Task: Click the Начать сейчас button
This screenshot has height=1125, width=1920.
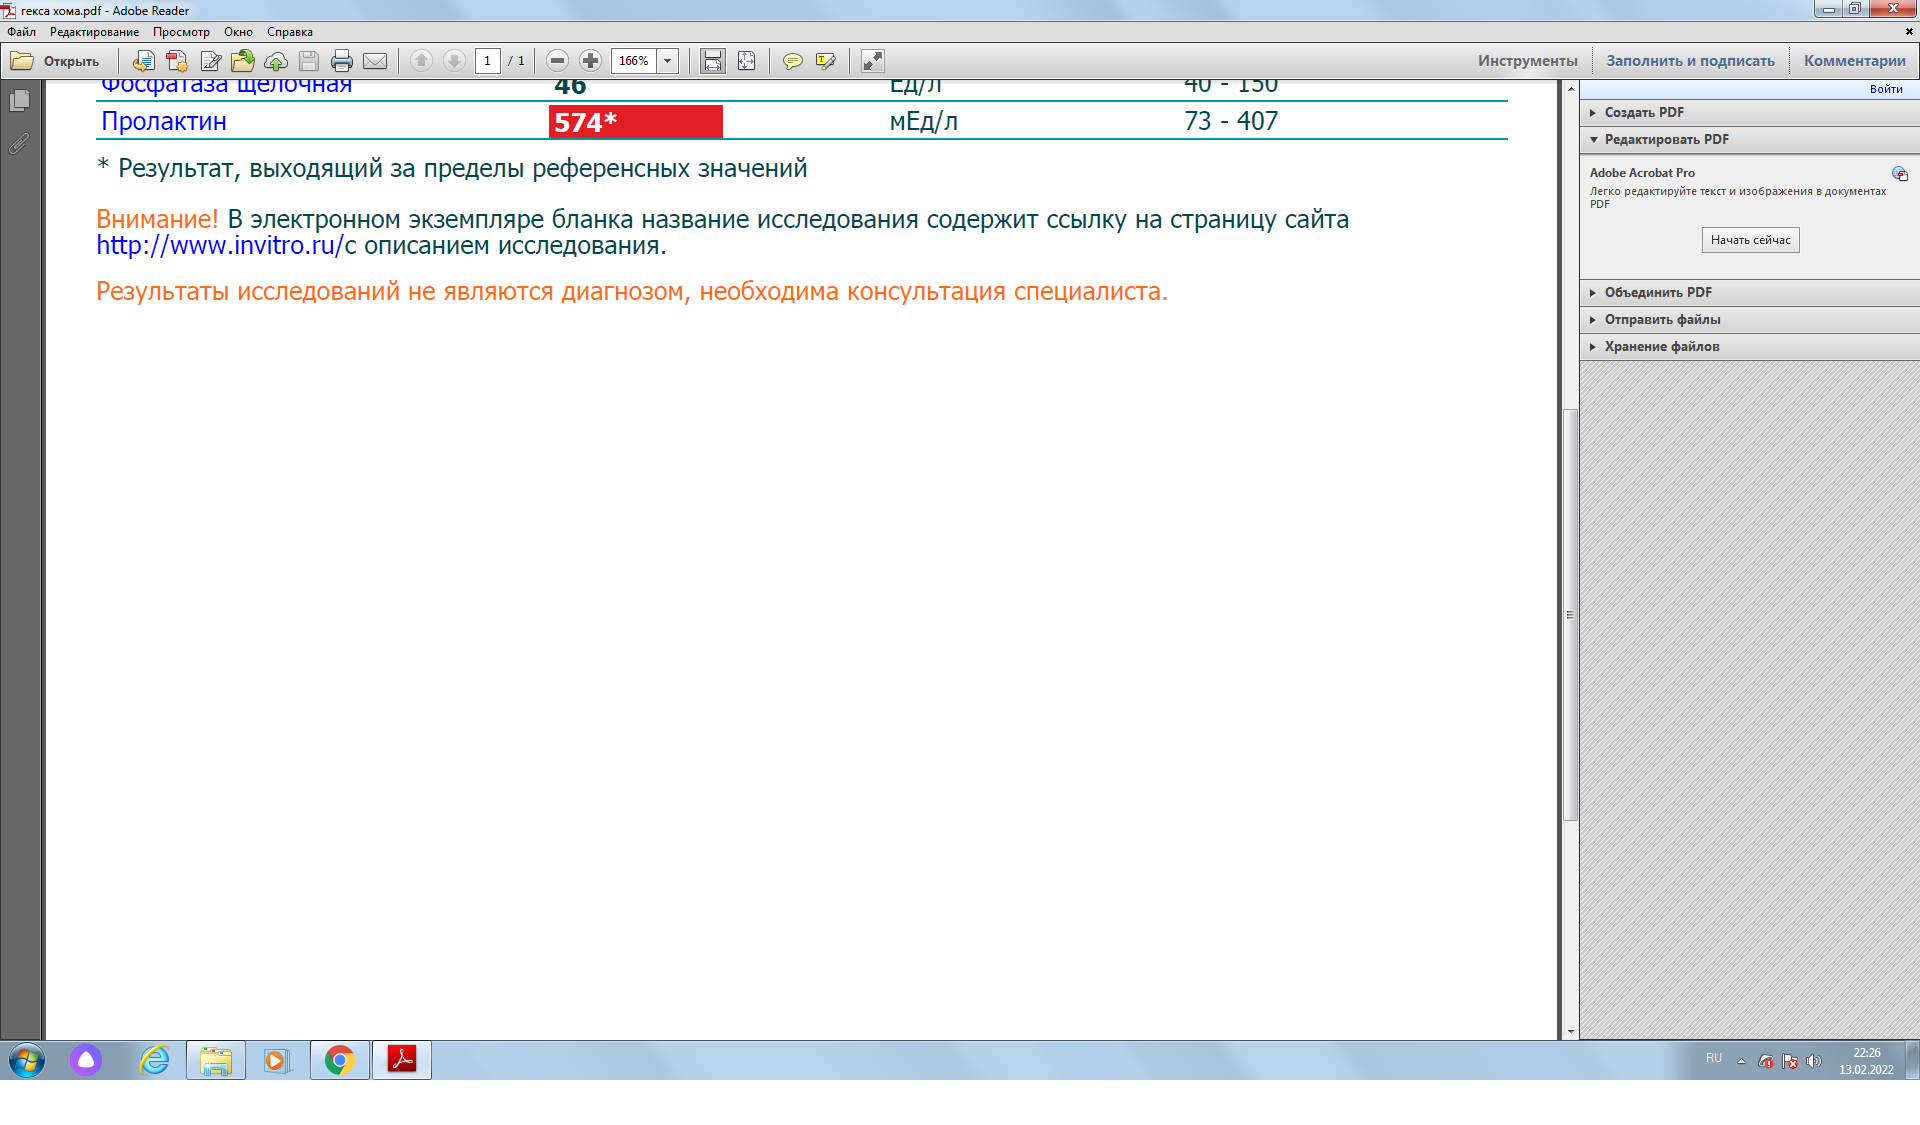Action: (x=1750, y=240)
